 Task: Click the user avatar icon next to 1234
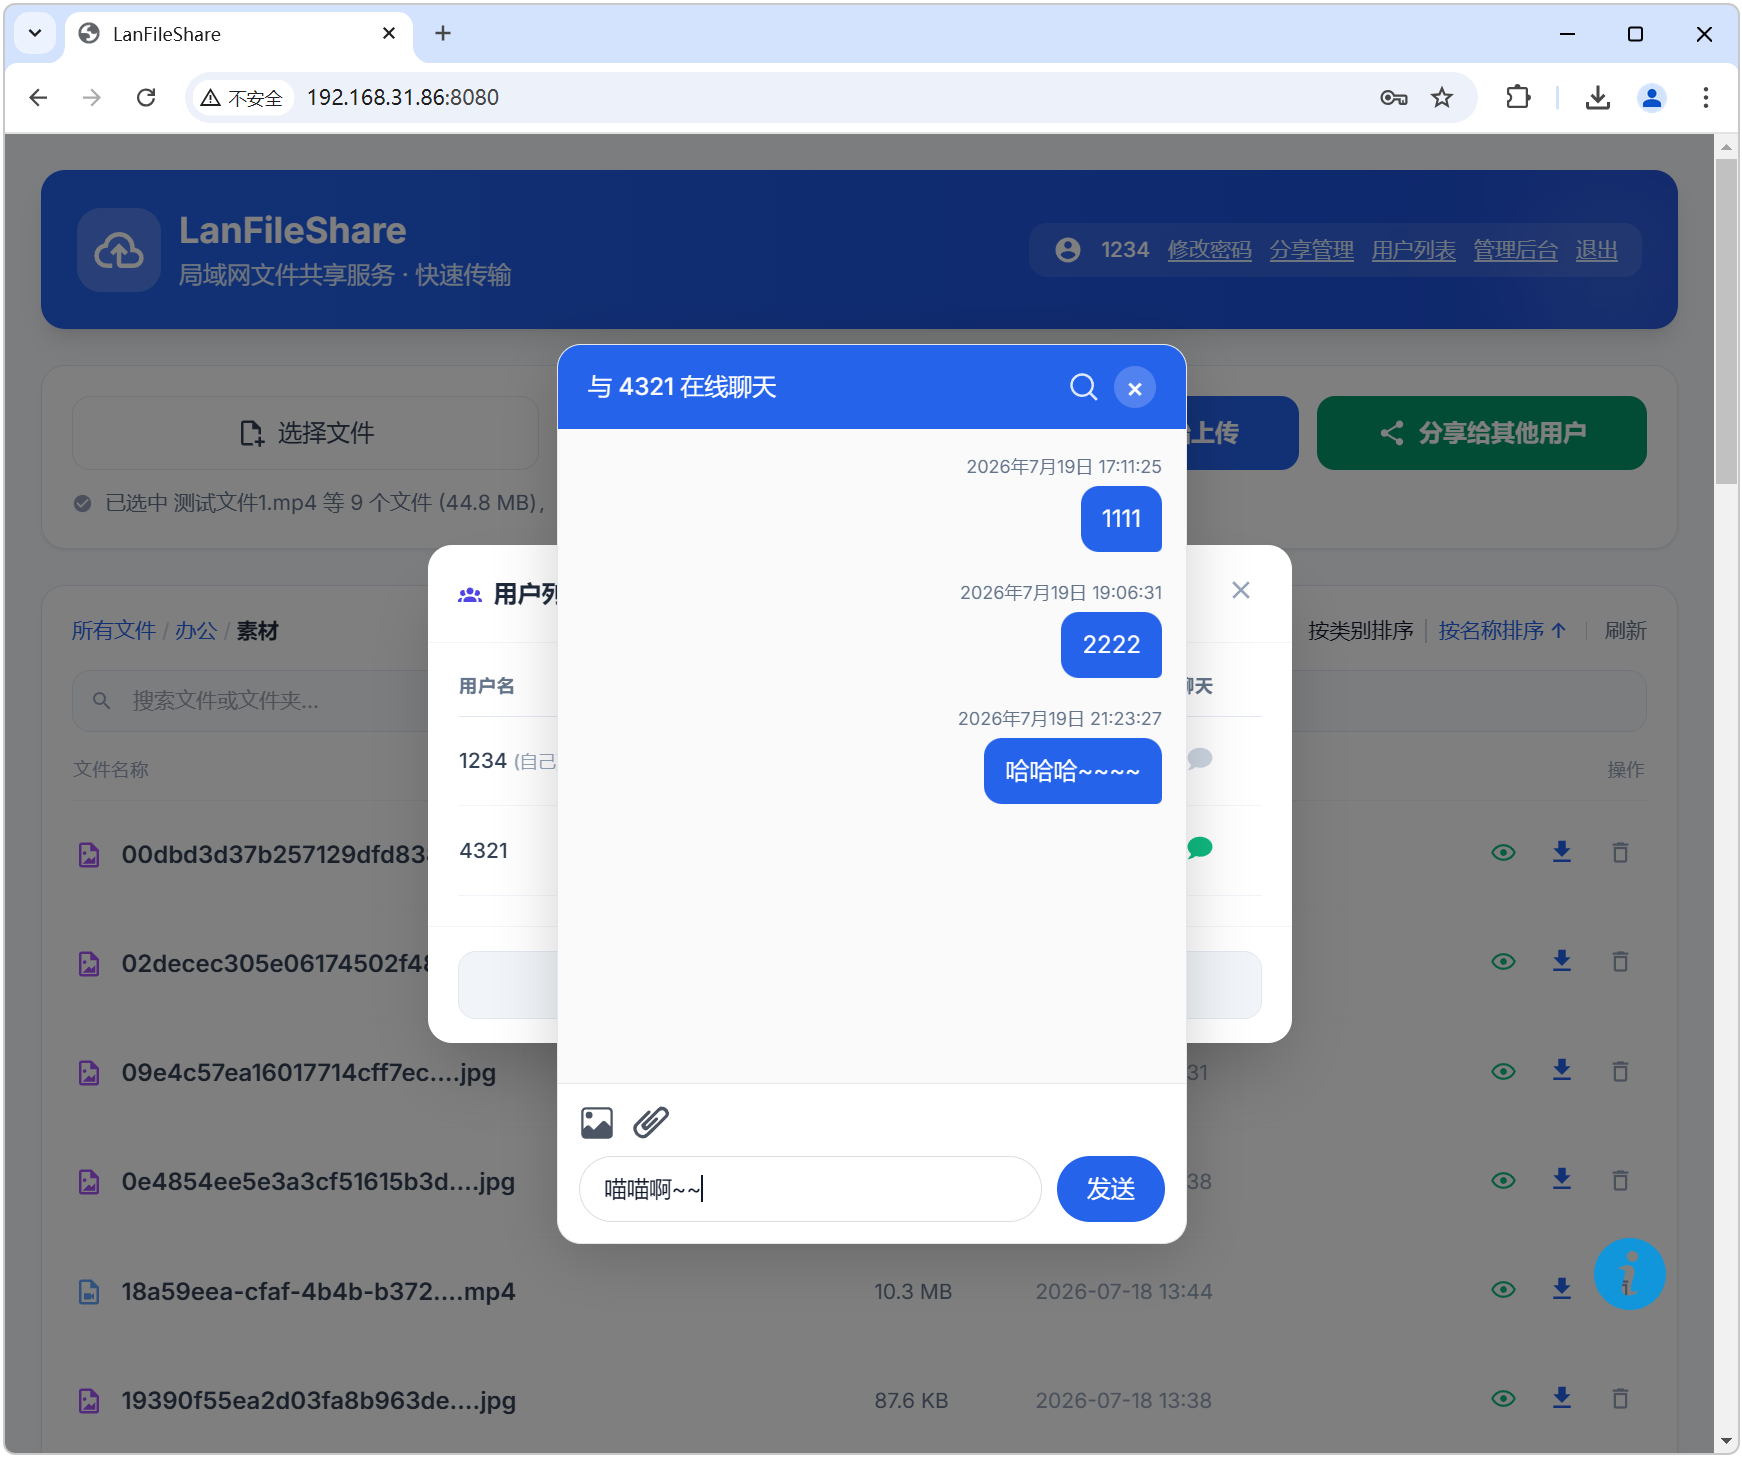[1068, 250]
